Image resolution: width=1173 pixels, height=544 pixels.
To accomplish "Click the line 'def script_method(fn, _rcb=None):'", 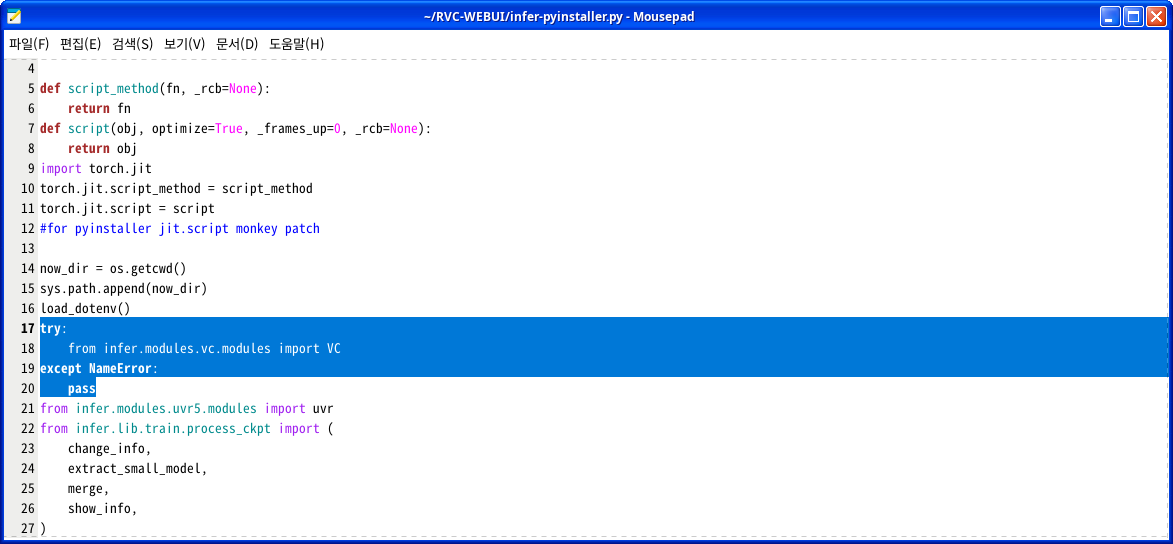I will 155,88.
